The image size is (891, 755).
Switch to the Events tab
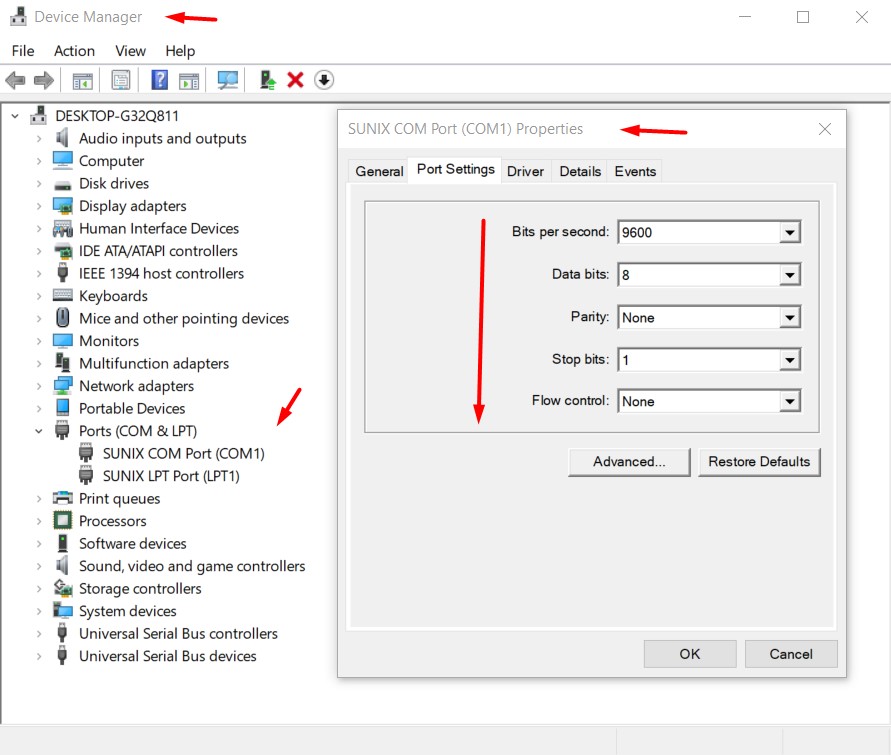pyautogui.click(x=635, y=171)
